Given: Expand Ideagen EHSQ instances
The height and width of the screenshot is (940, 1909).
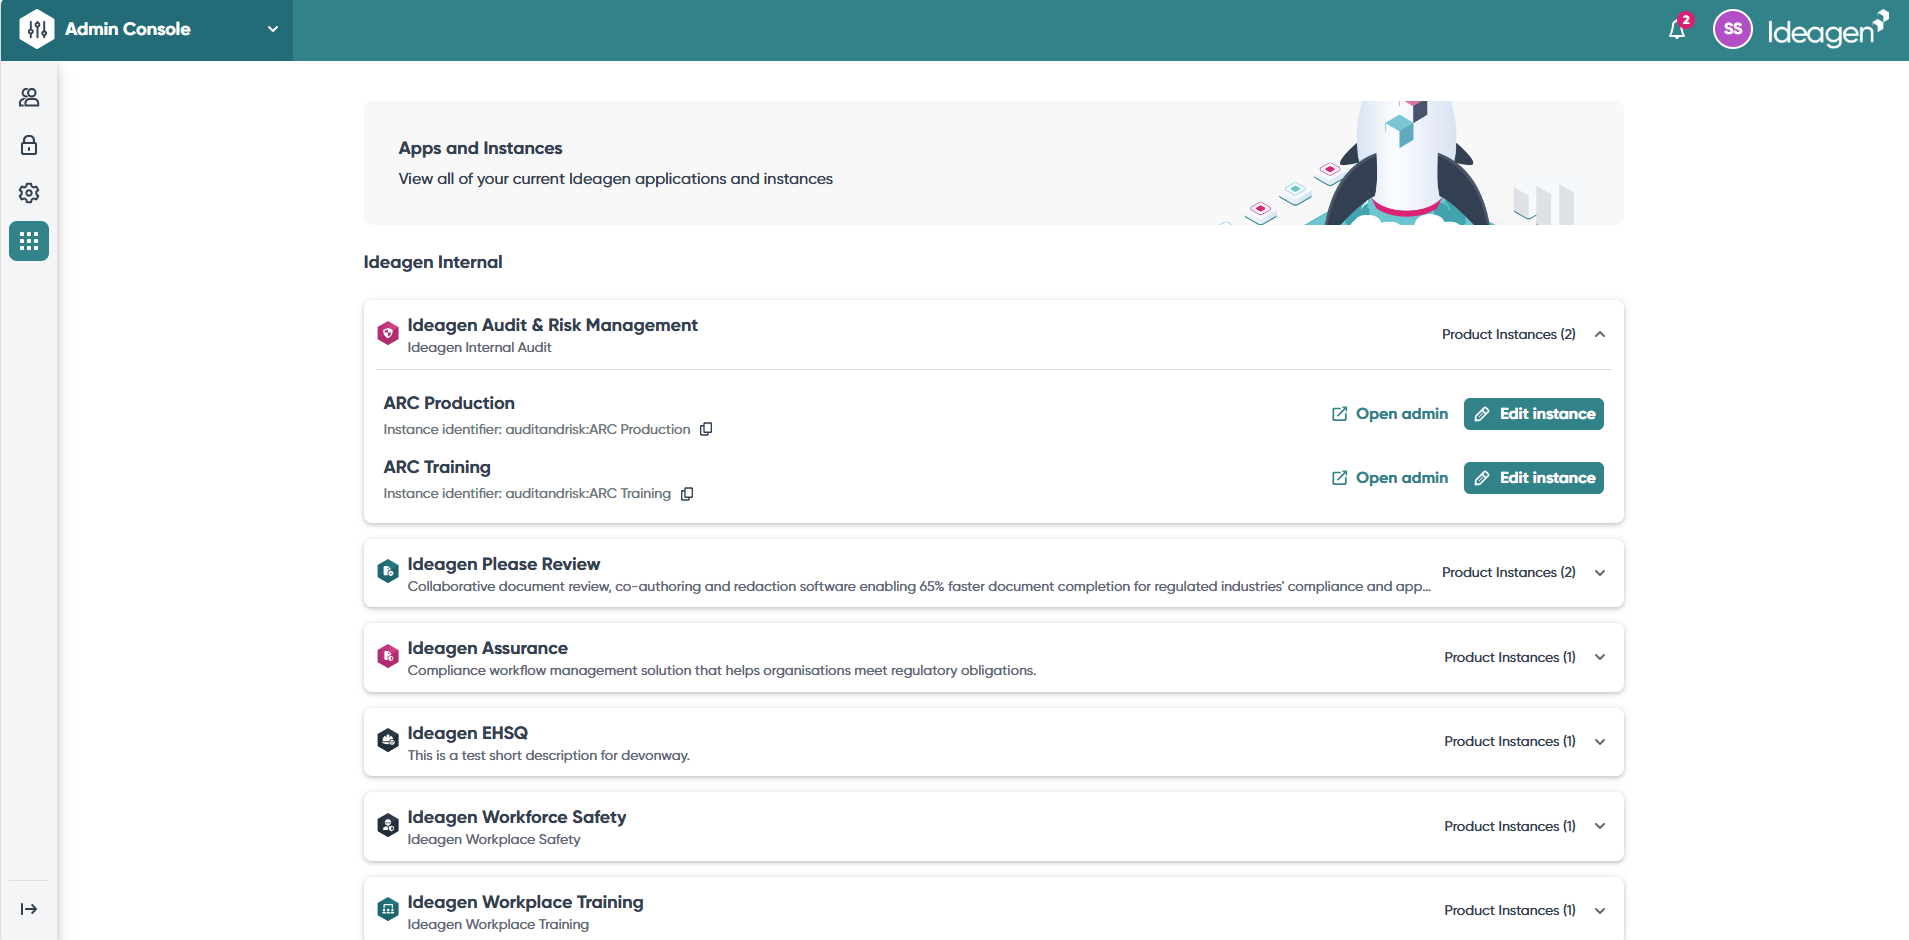Looking at the screenshot, I should pos(1600,742).
